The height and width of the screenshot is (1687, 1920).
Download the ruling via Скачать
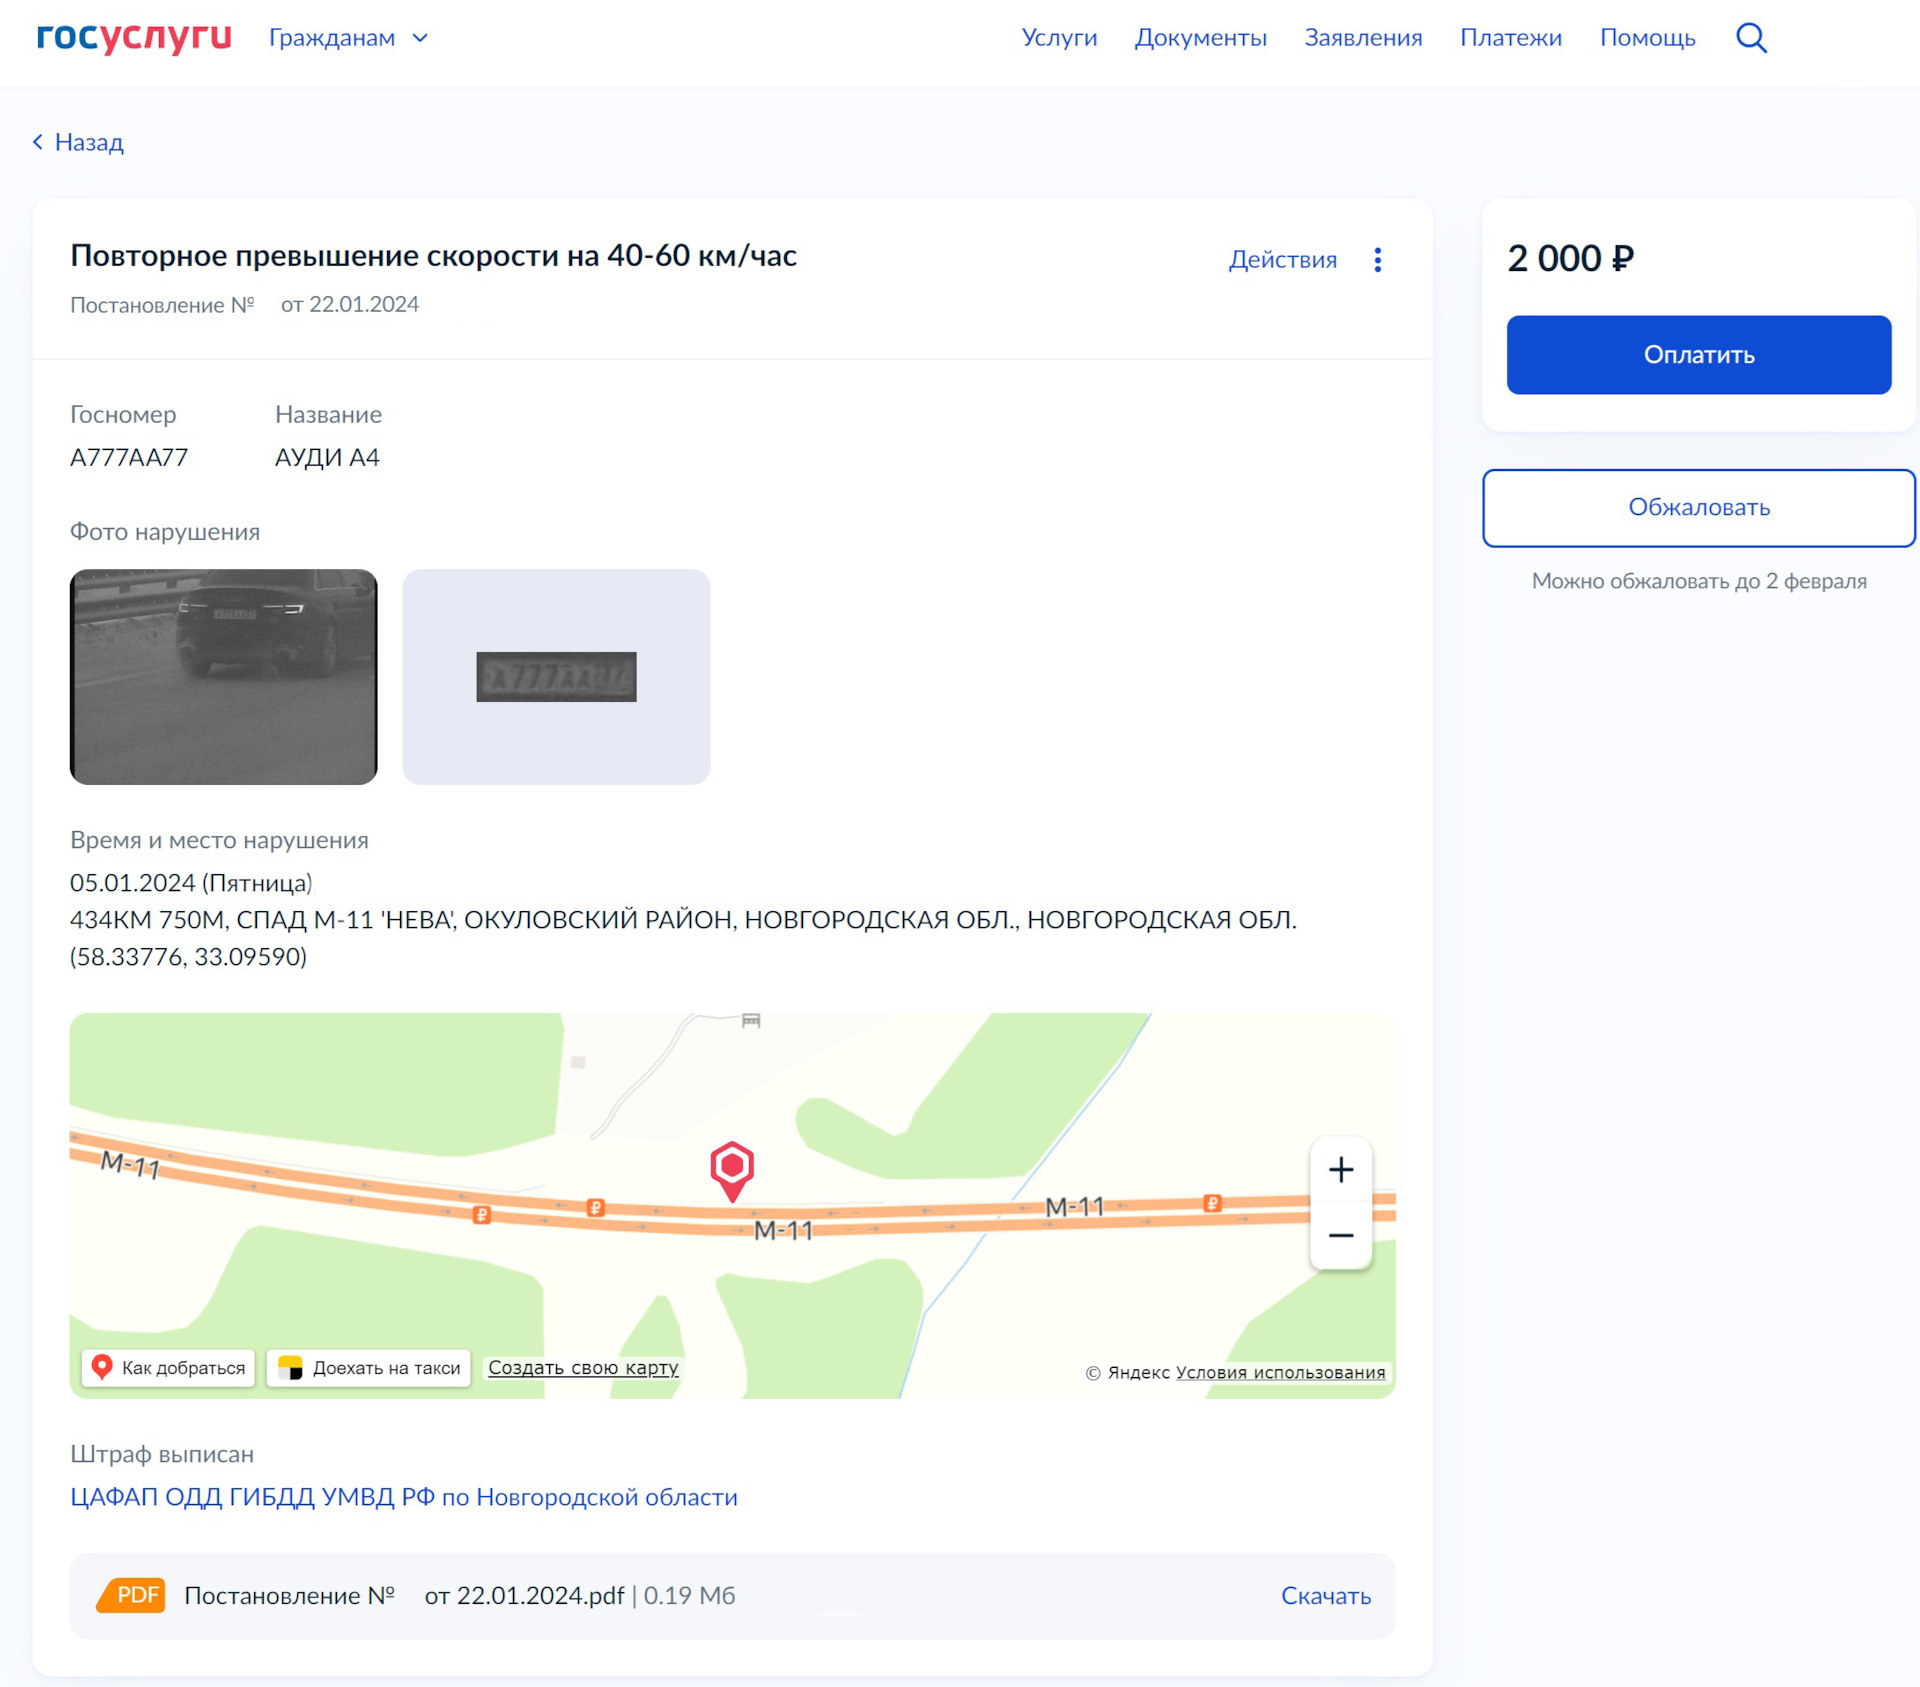click(x=1326, y=1595)
